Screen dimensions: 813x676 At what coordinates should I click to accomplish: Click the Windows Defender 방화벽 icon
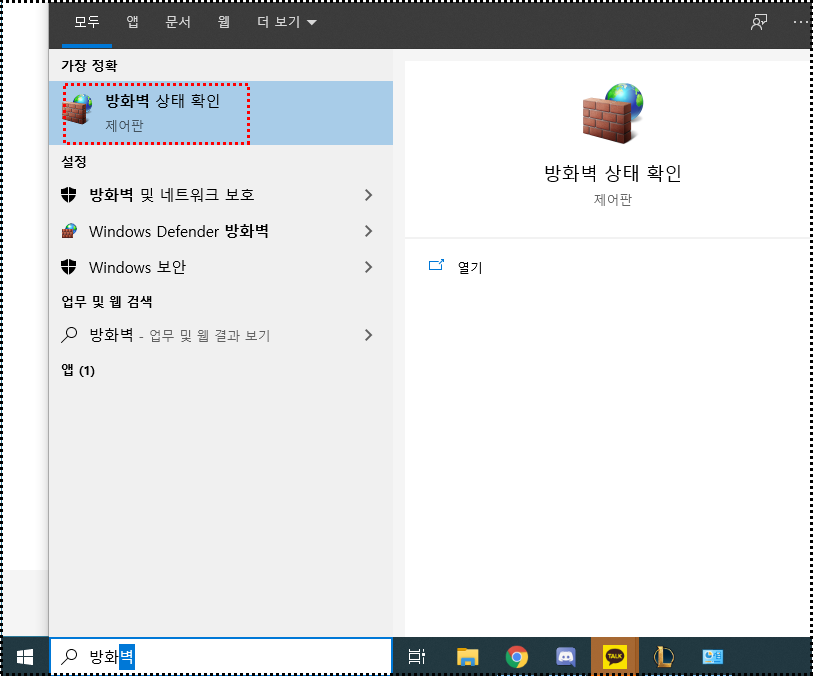[x=69, y=231]
